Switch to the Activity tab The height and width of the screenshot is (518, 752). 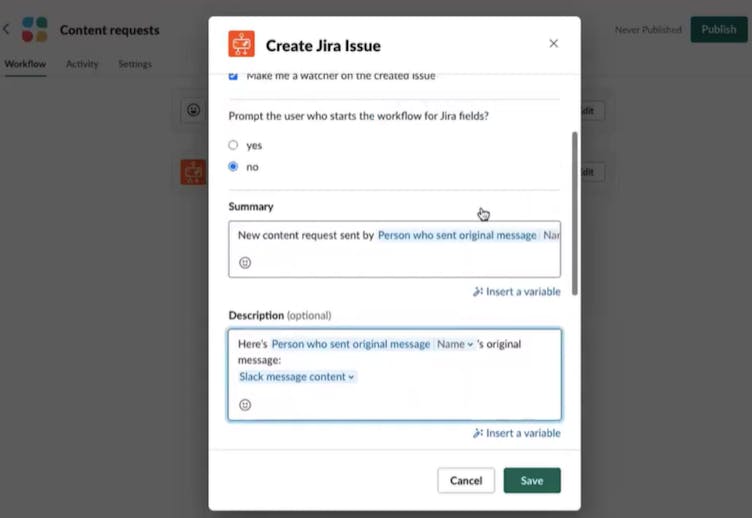coord(82,64)
